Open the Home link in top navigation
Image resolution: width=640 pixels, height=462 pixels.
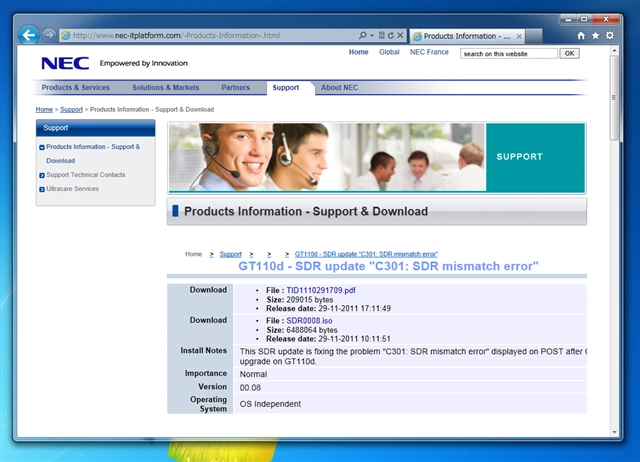pyautogui.click(x=358, y=52)
